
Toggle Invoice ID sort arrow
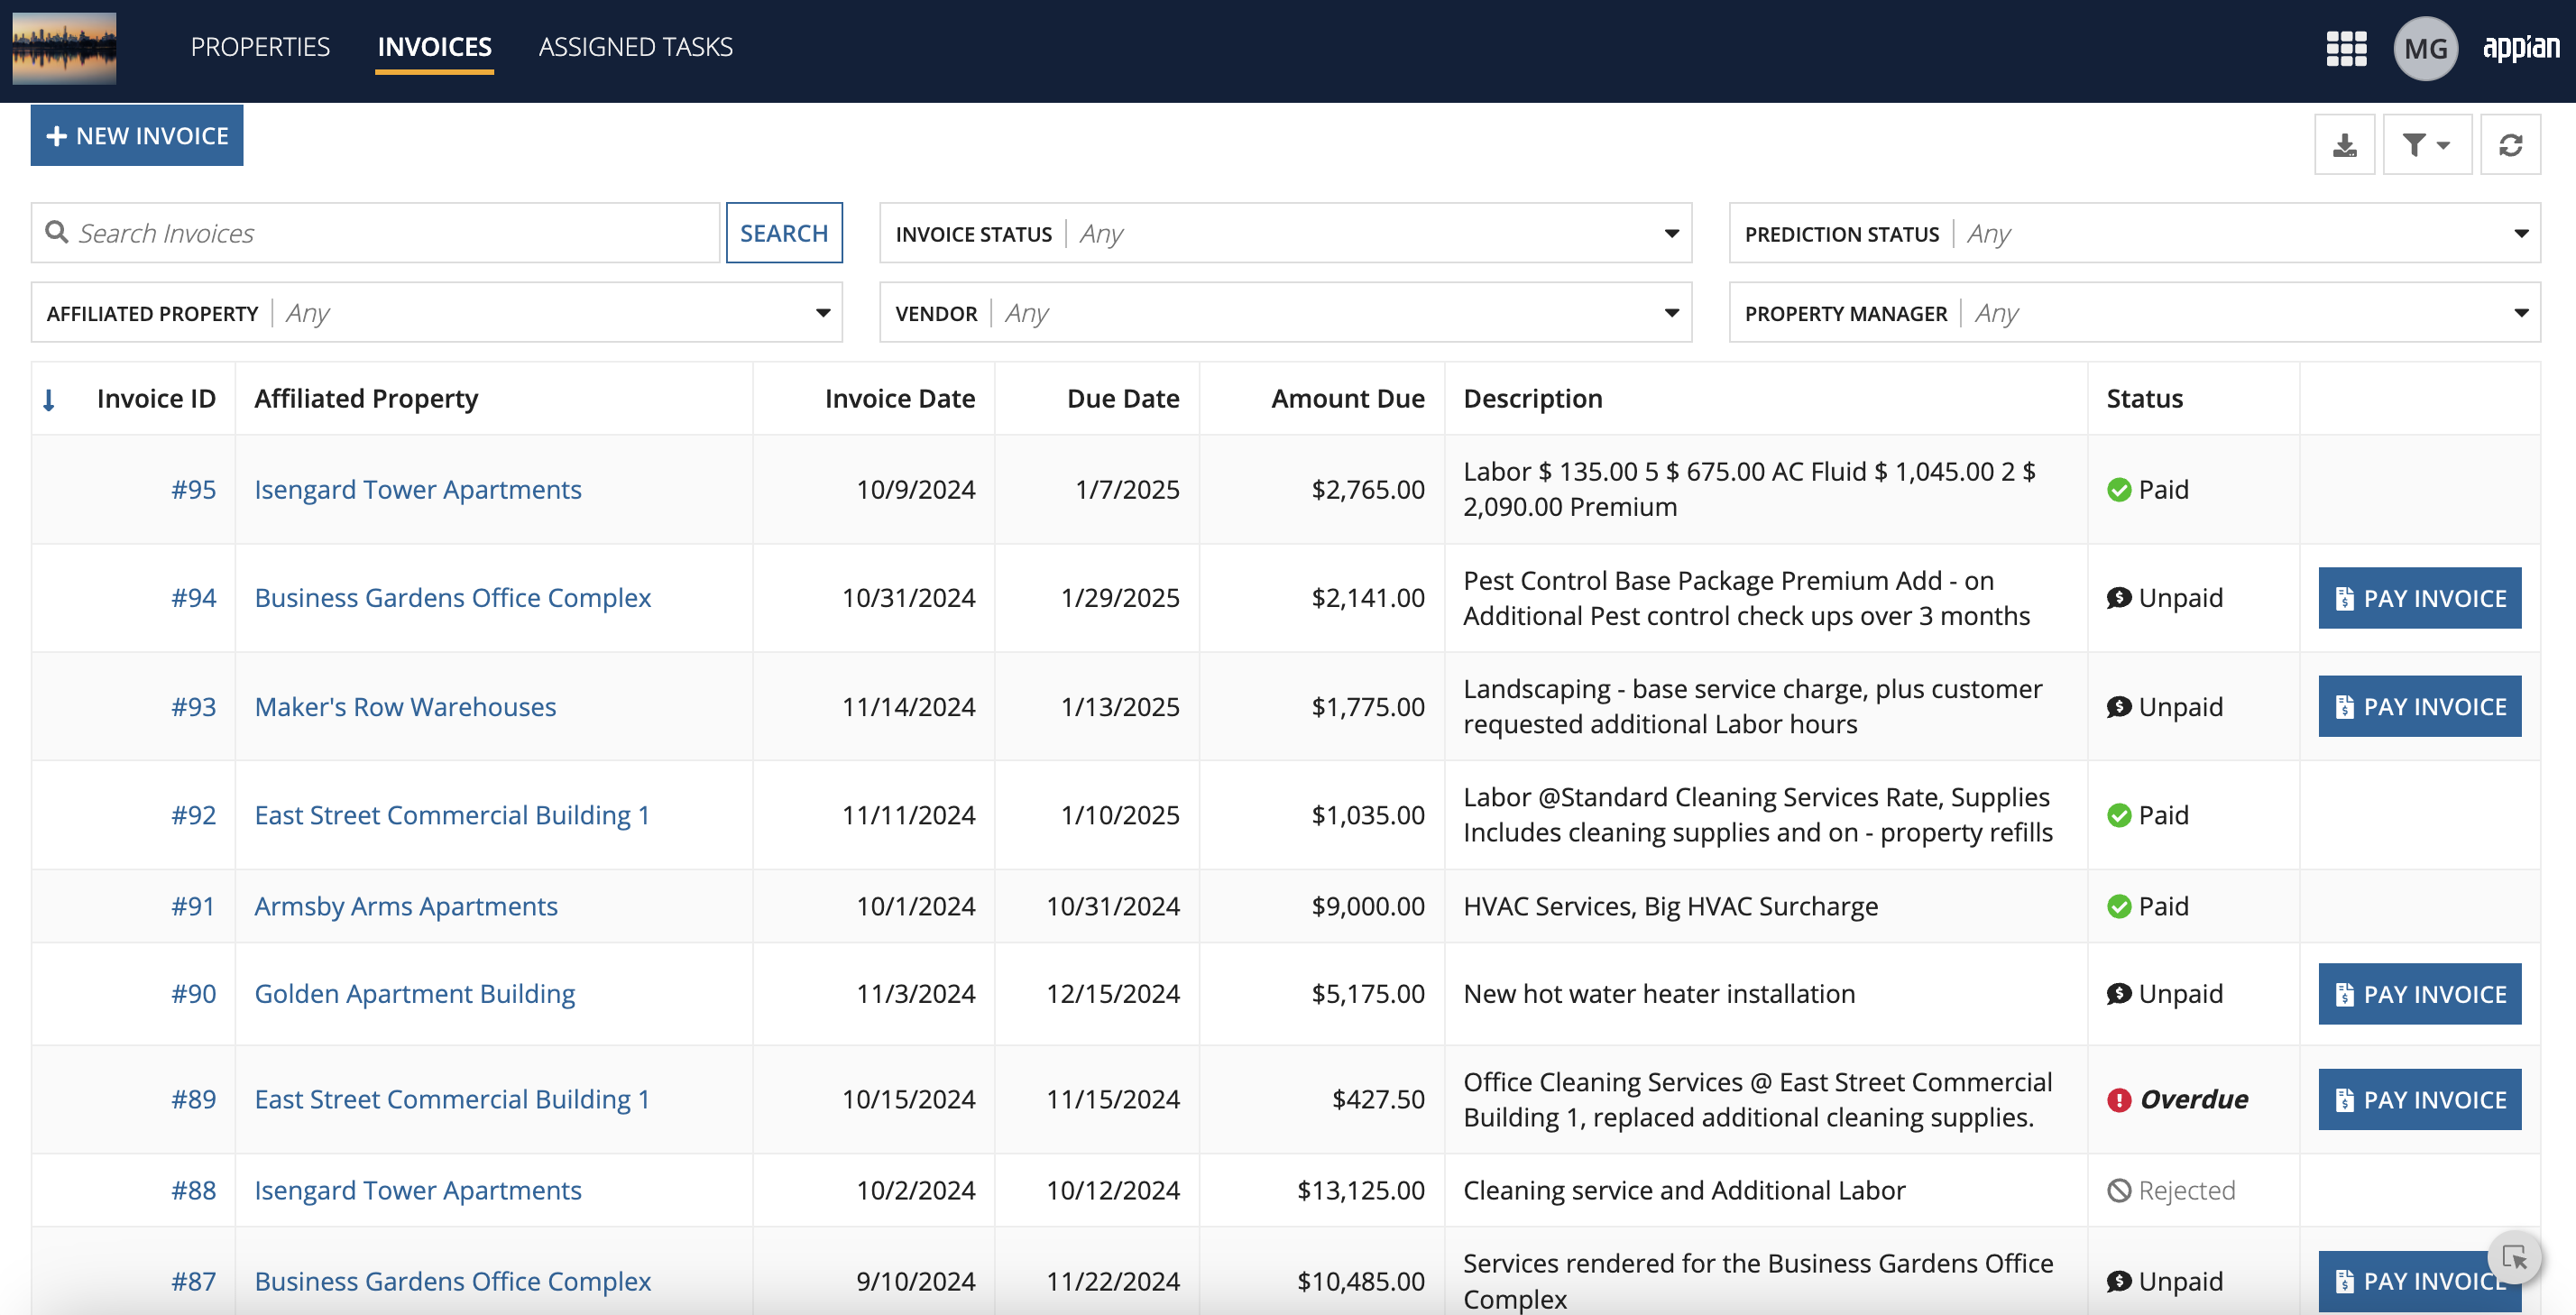tap(49, 400)
